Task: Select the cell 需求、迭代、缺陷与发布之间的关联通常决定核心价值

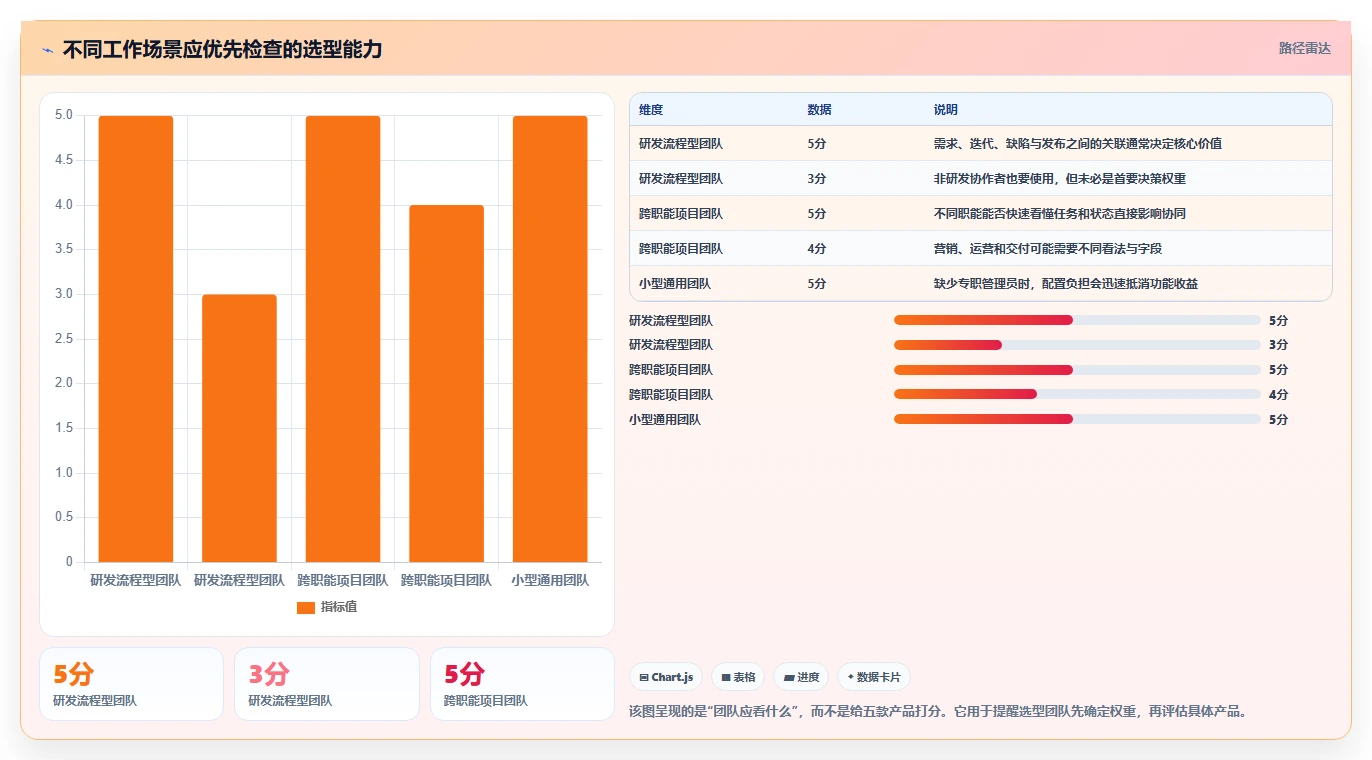Action: (x=1078, y=144)
